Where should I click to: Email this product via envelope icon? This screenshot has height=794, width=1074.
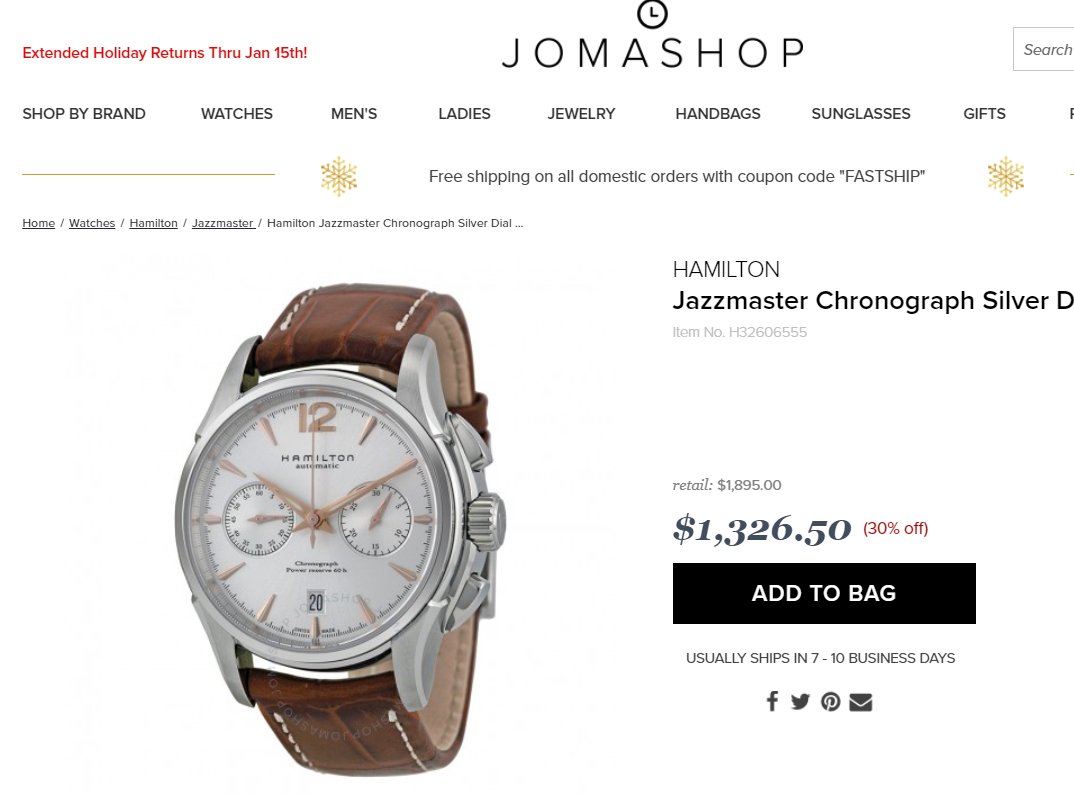[x=860, y=702]
